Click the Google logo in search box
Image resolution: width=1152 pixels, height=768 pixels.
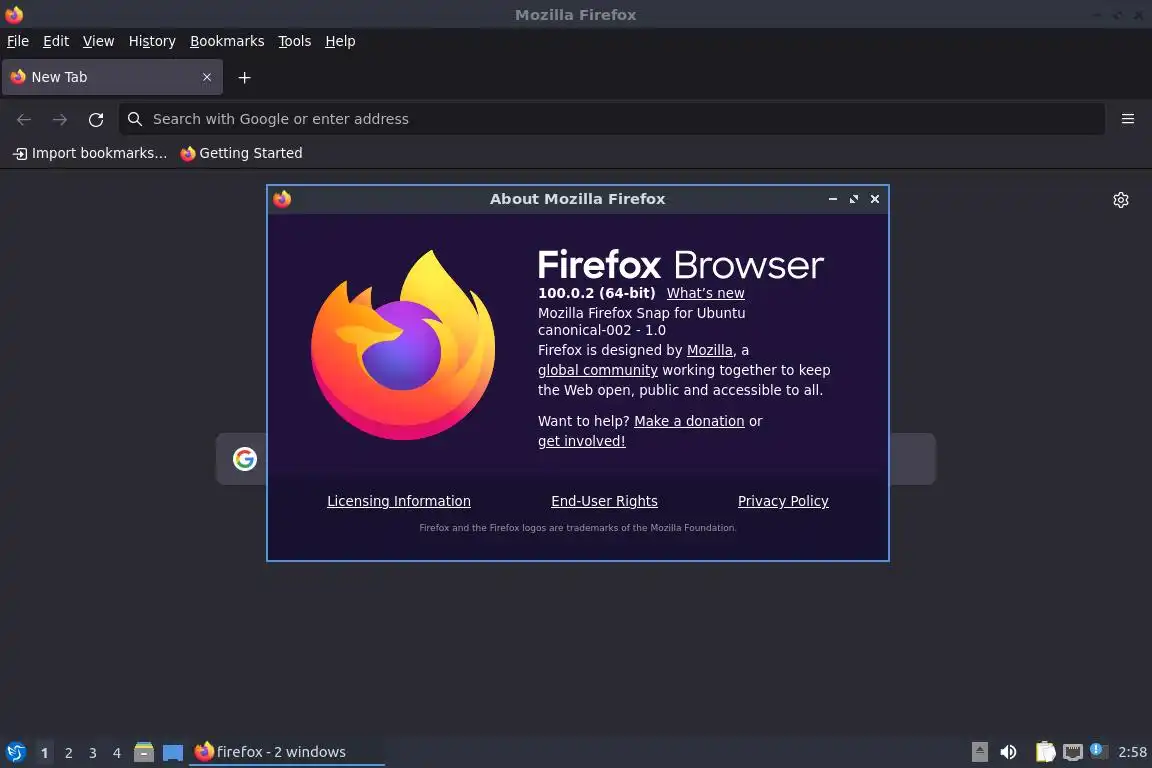pyautogui.click(x=245, y=459)
